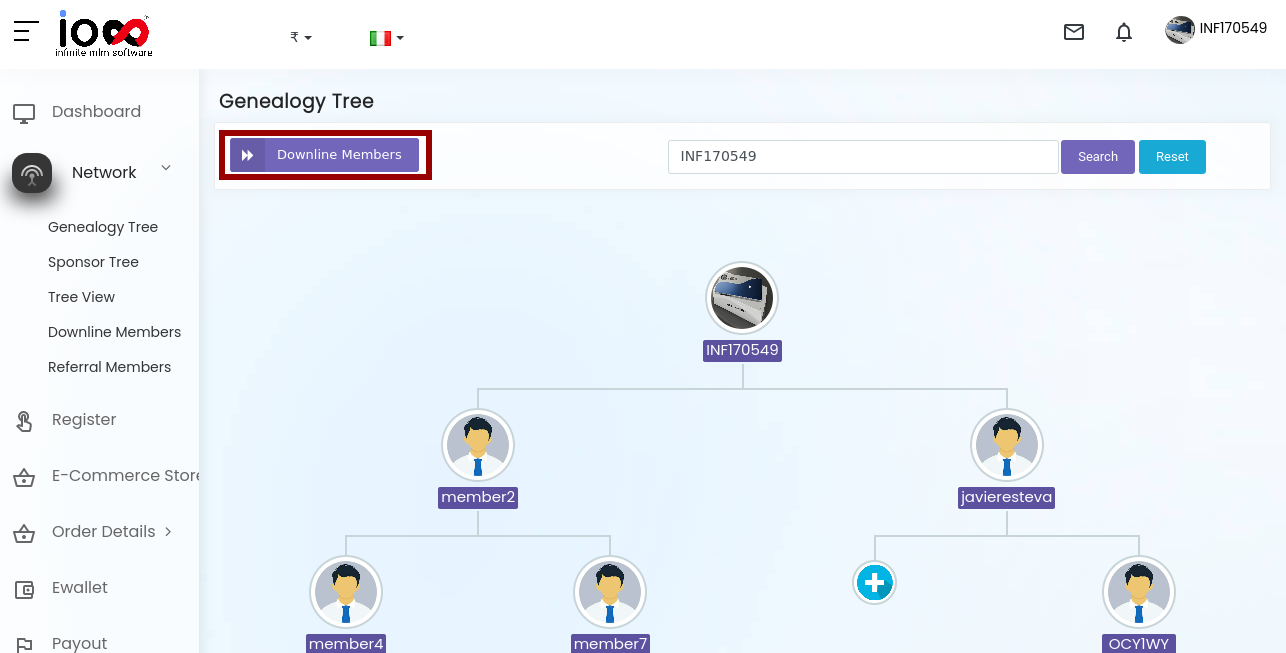Select Network in the sidebar
The width and height of the screenshot is (1286, 653).
tap(104, 173)
